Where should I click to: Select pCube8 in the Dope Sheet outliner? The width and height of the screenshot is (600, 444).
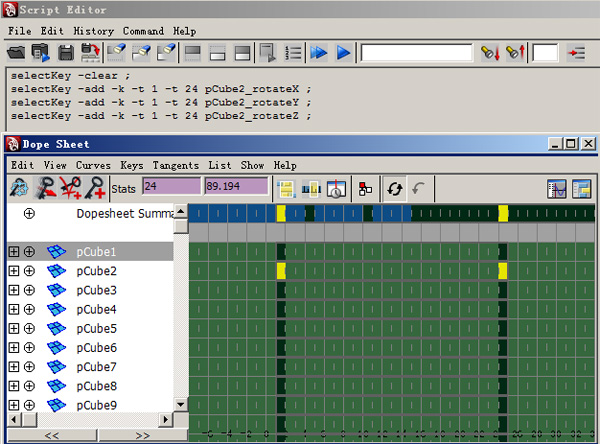click(96, 386)
